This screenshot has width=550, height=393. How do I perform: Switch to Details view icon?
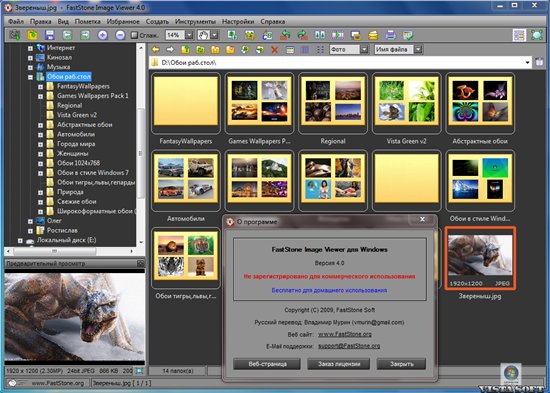click(x=305, y=50)
